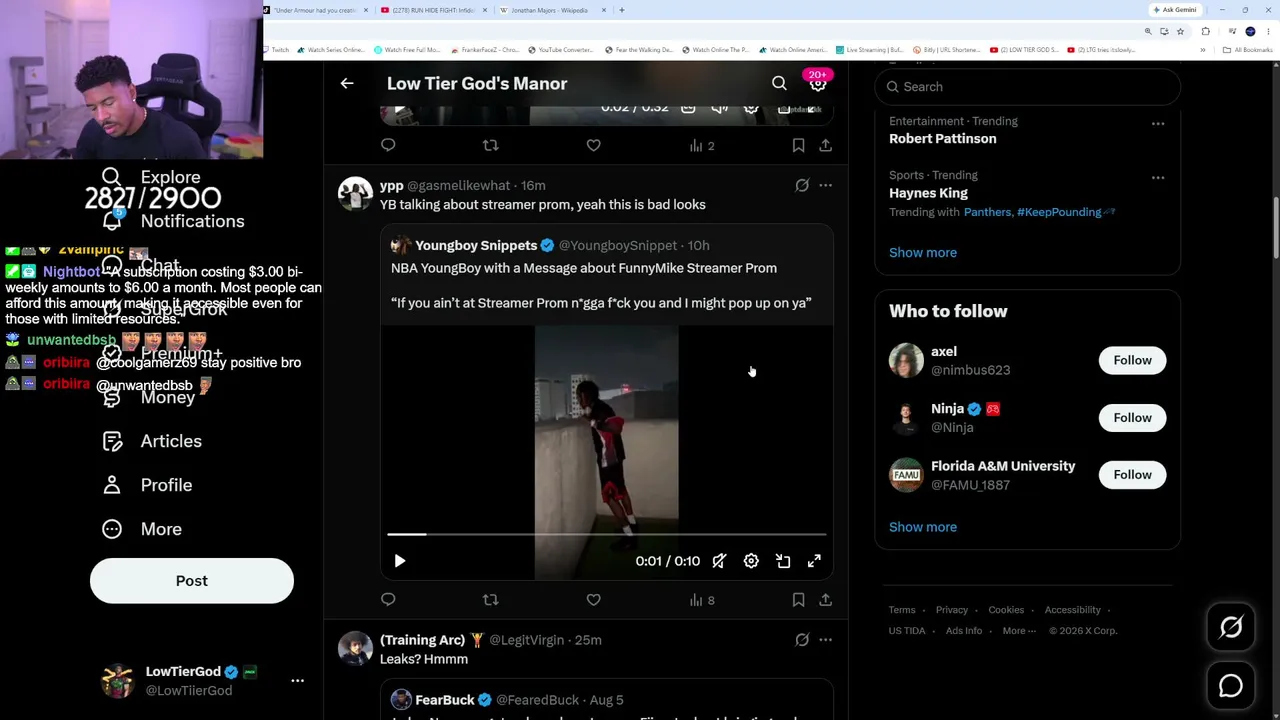Open Youngboy Snippets quoted profile name
Image resolution: width=1280 pixels, height=720 pixels.
tap(476, 245)
